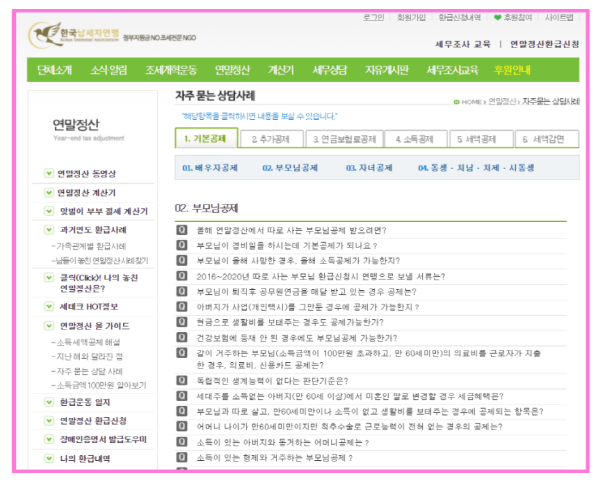Open 자유게시판 menu
600x482 pixels.
click(386, 70)
